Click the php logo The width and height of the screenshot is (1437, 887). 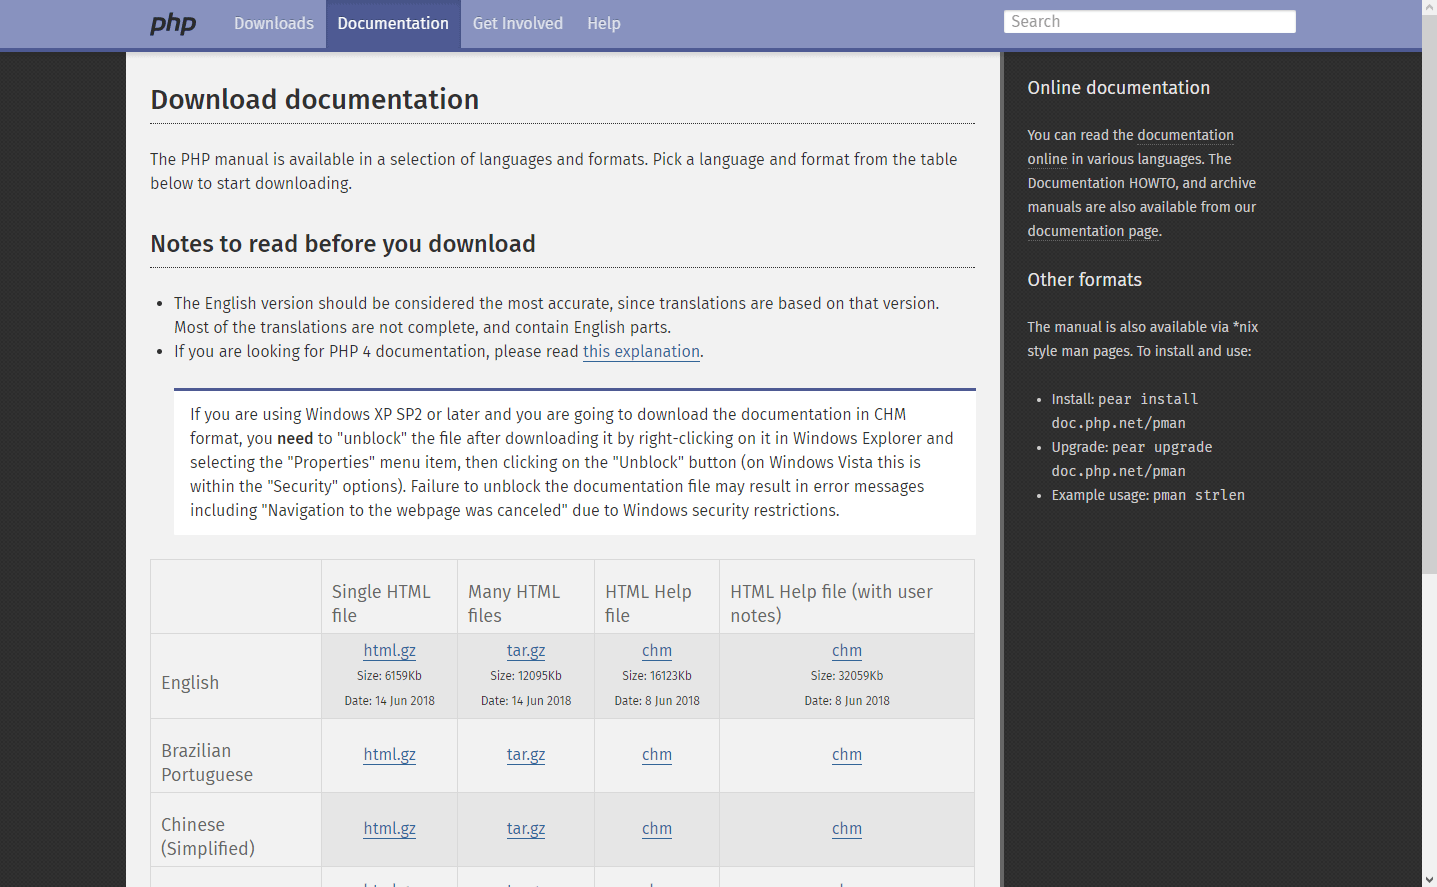173,23
